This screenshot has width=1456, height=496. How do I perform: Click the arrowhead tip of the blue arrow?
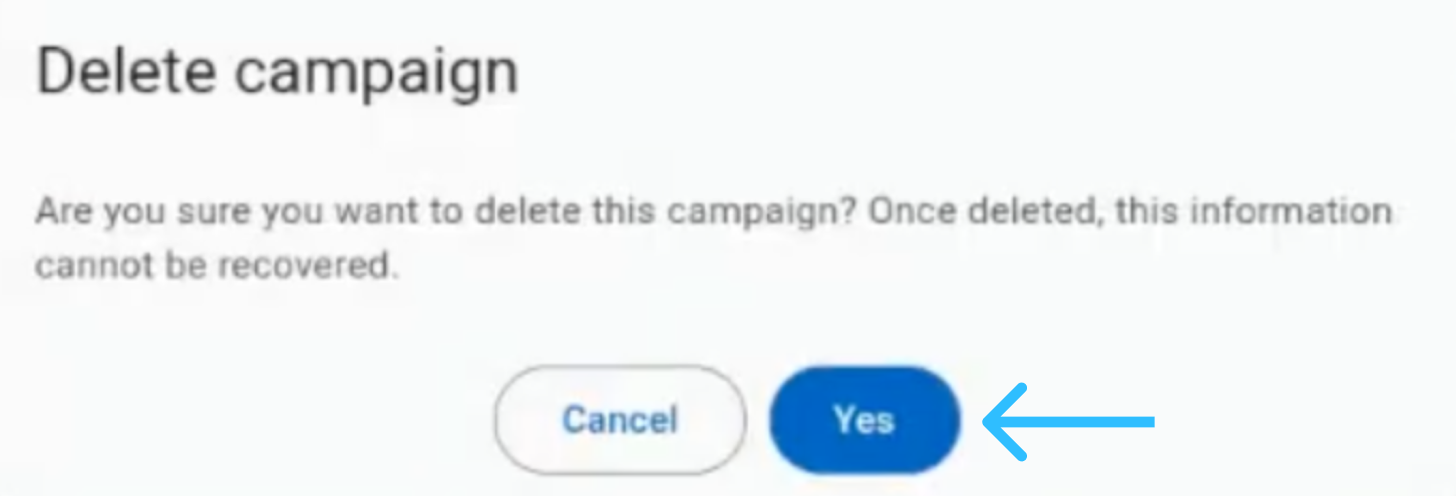click(990, 421)
